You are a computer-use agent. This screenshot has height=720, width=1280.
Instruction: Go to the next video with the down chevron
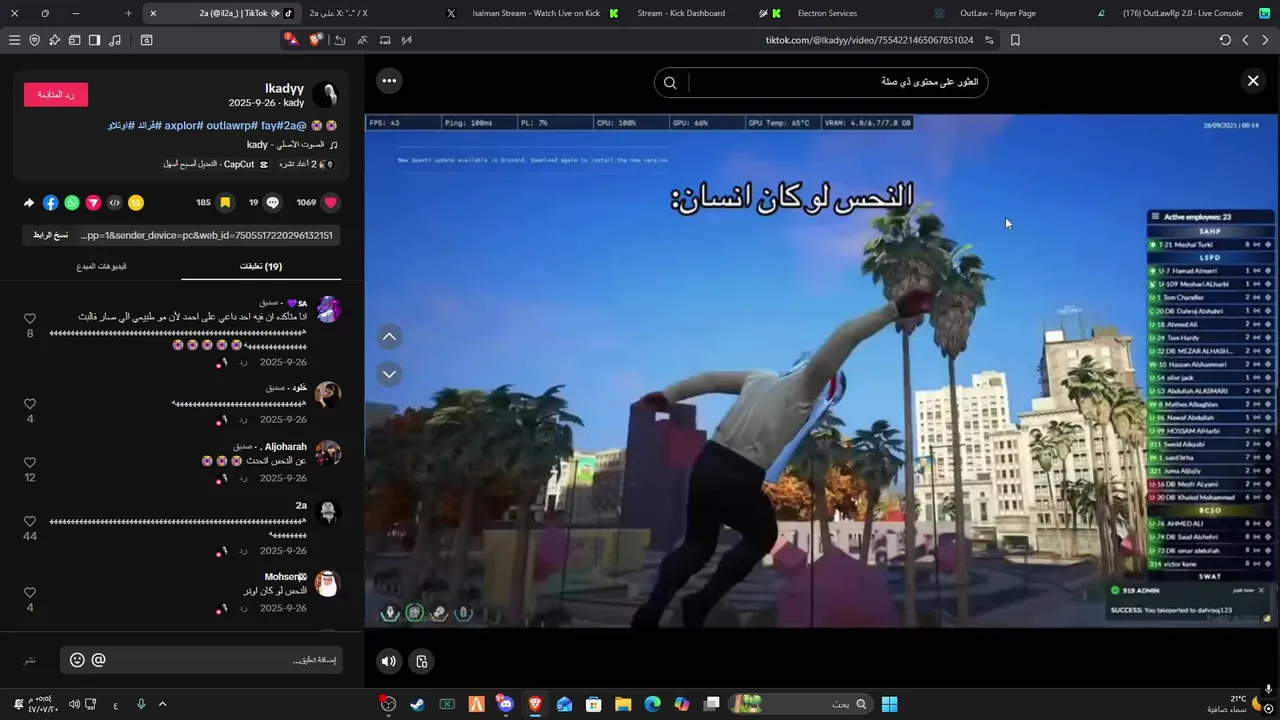[x=389, y=374]
